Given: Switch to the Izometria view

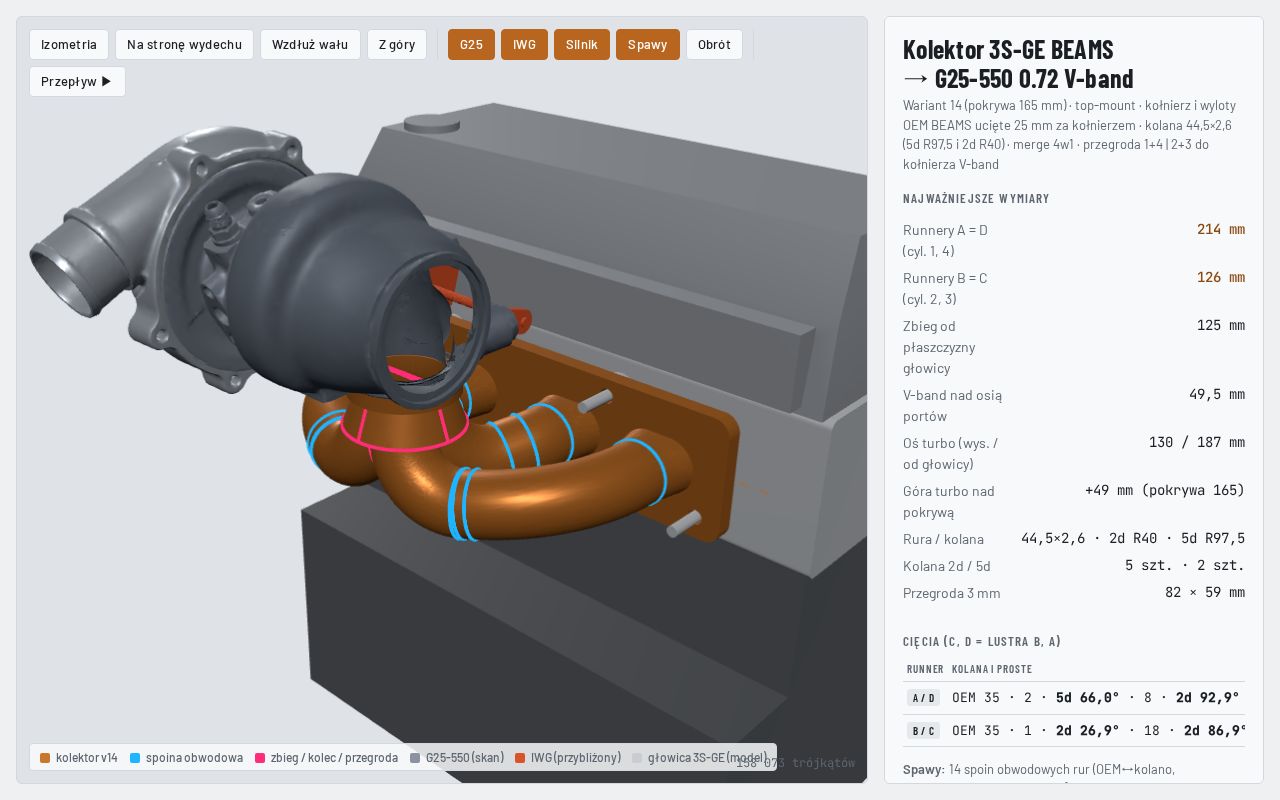Looking at the screenshot, I should tap(69, 44).
